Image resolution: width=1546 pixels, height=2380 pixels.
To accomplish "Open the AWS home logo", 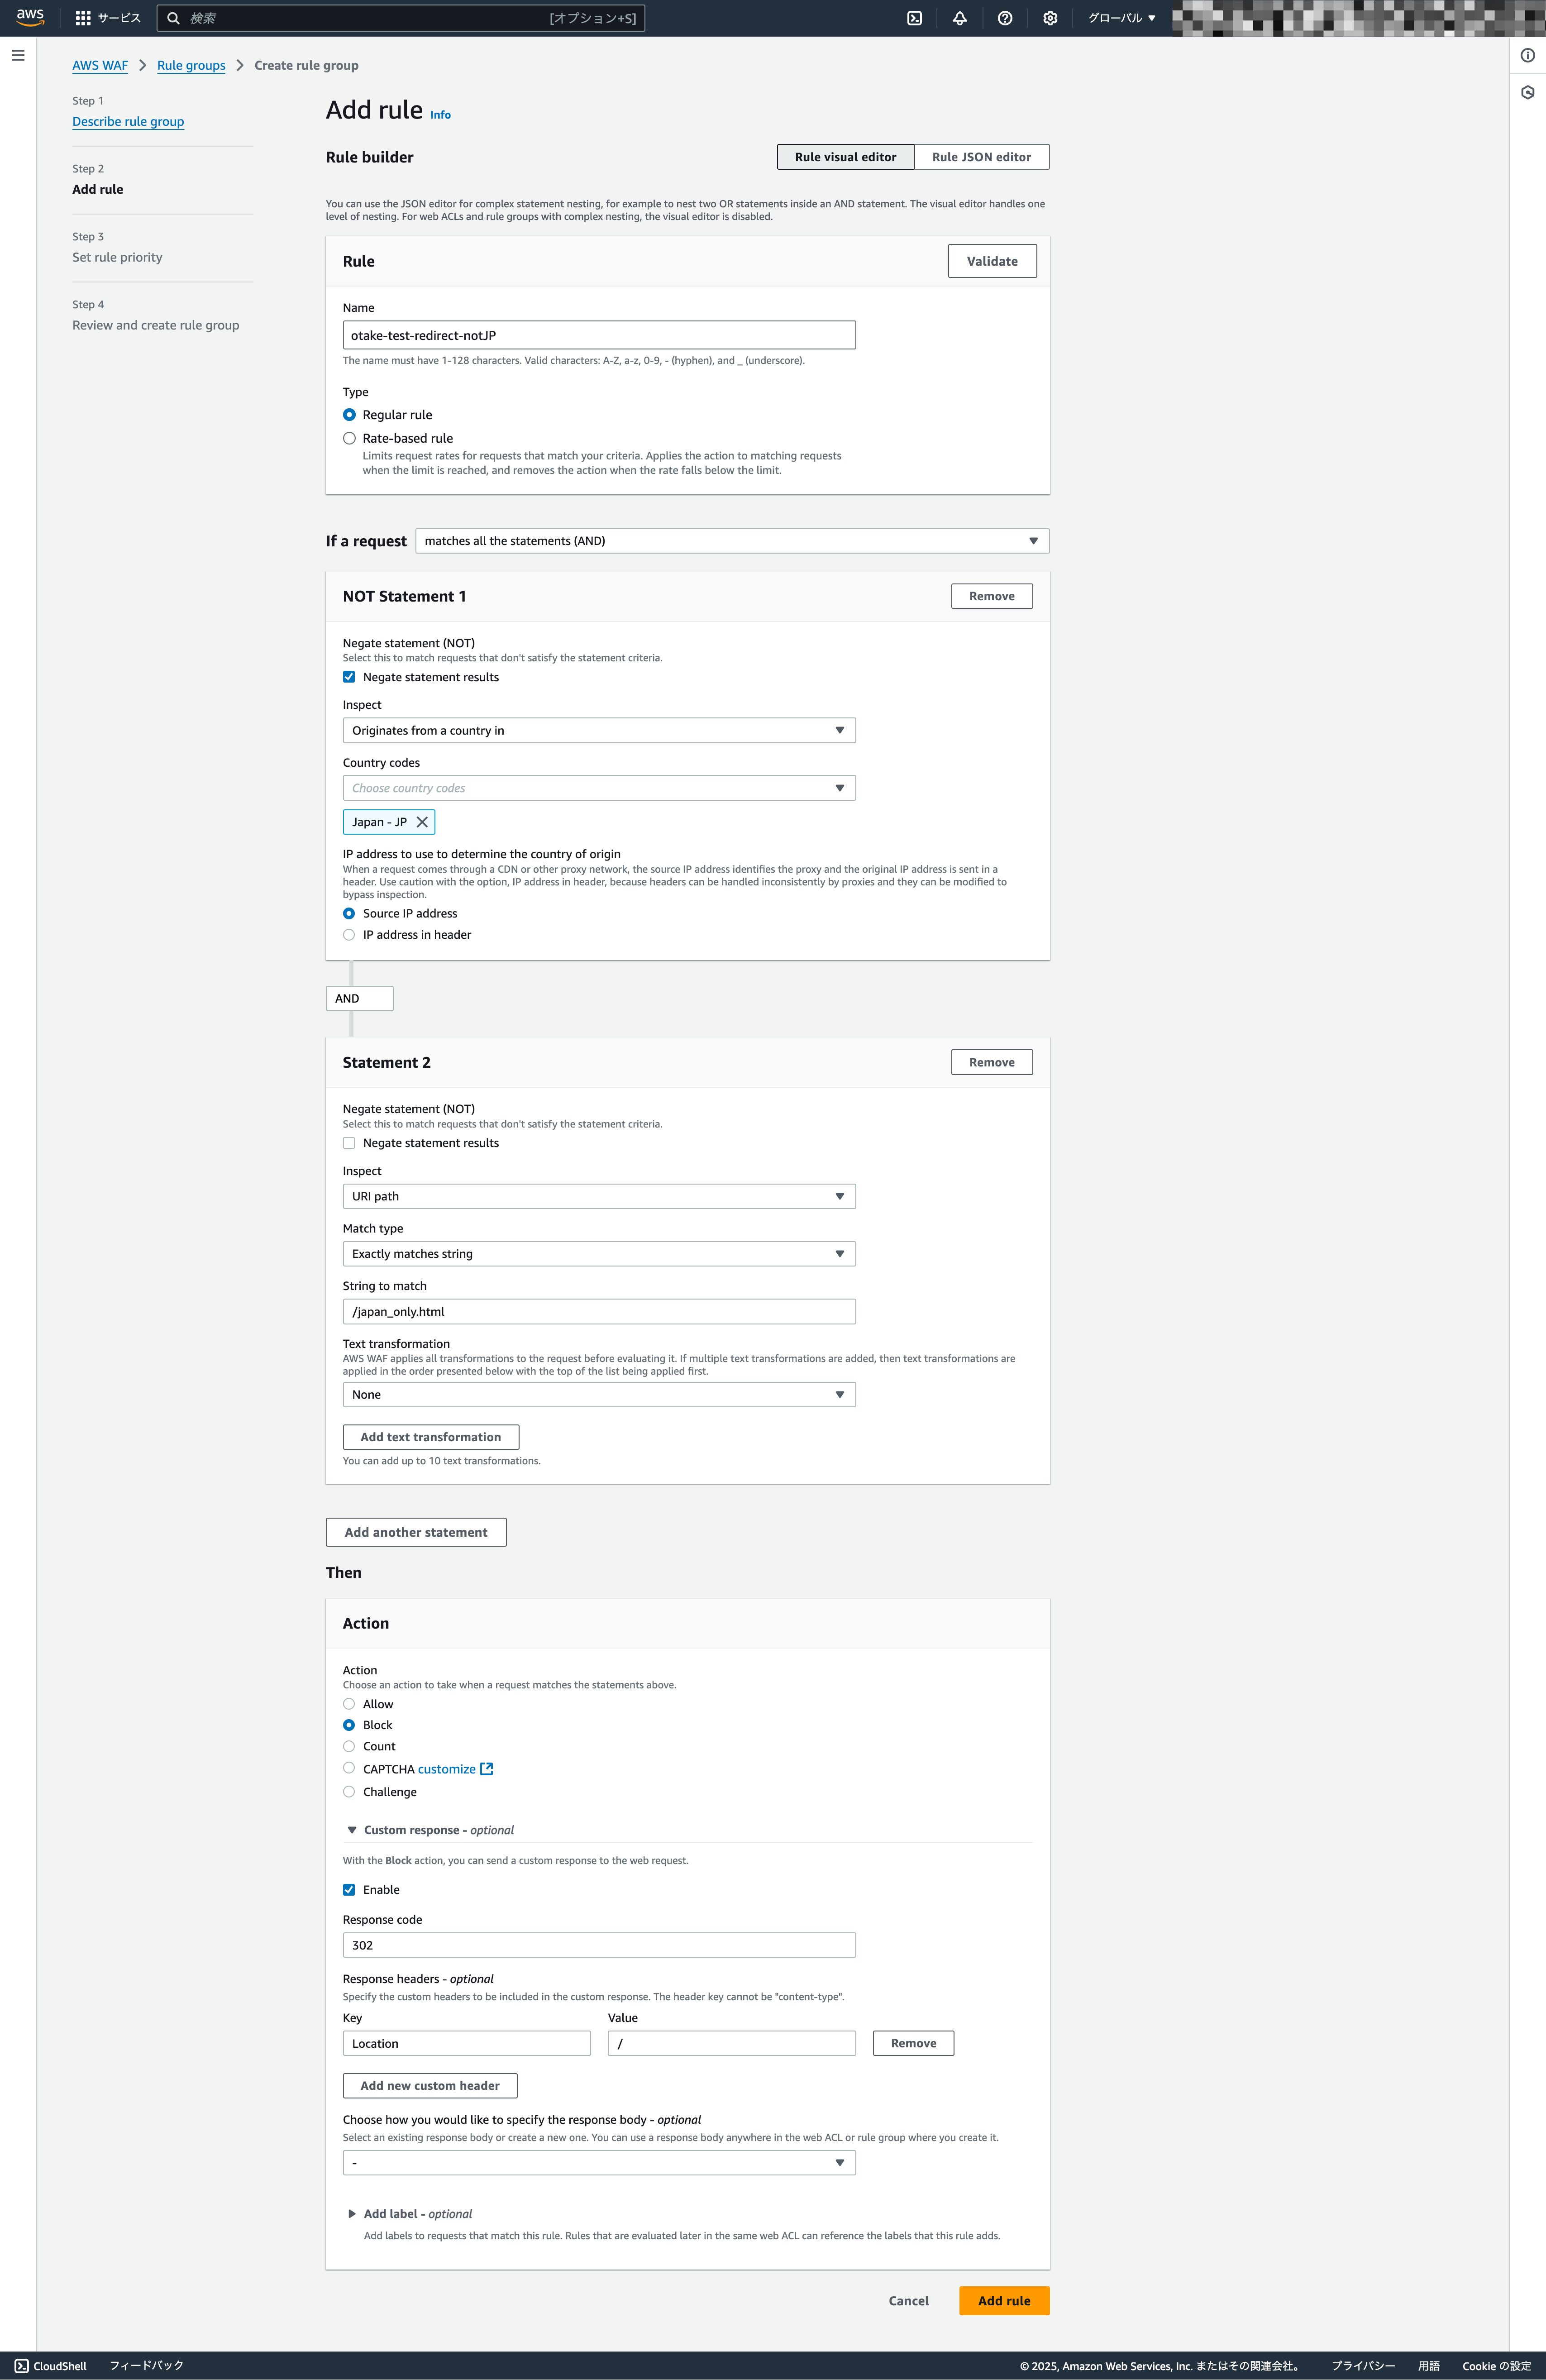I will [x=30, y=18].
